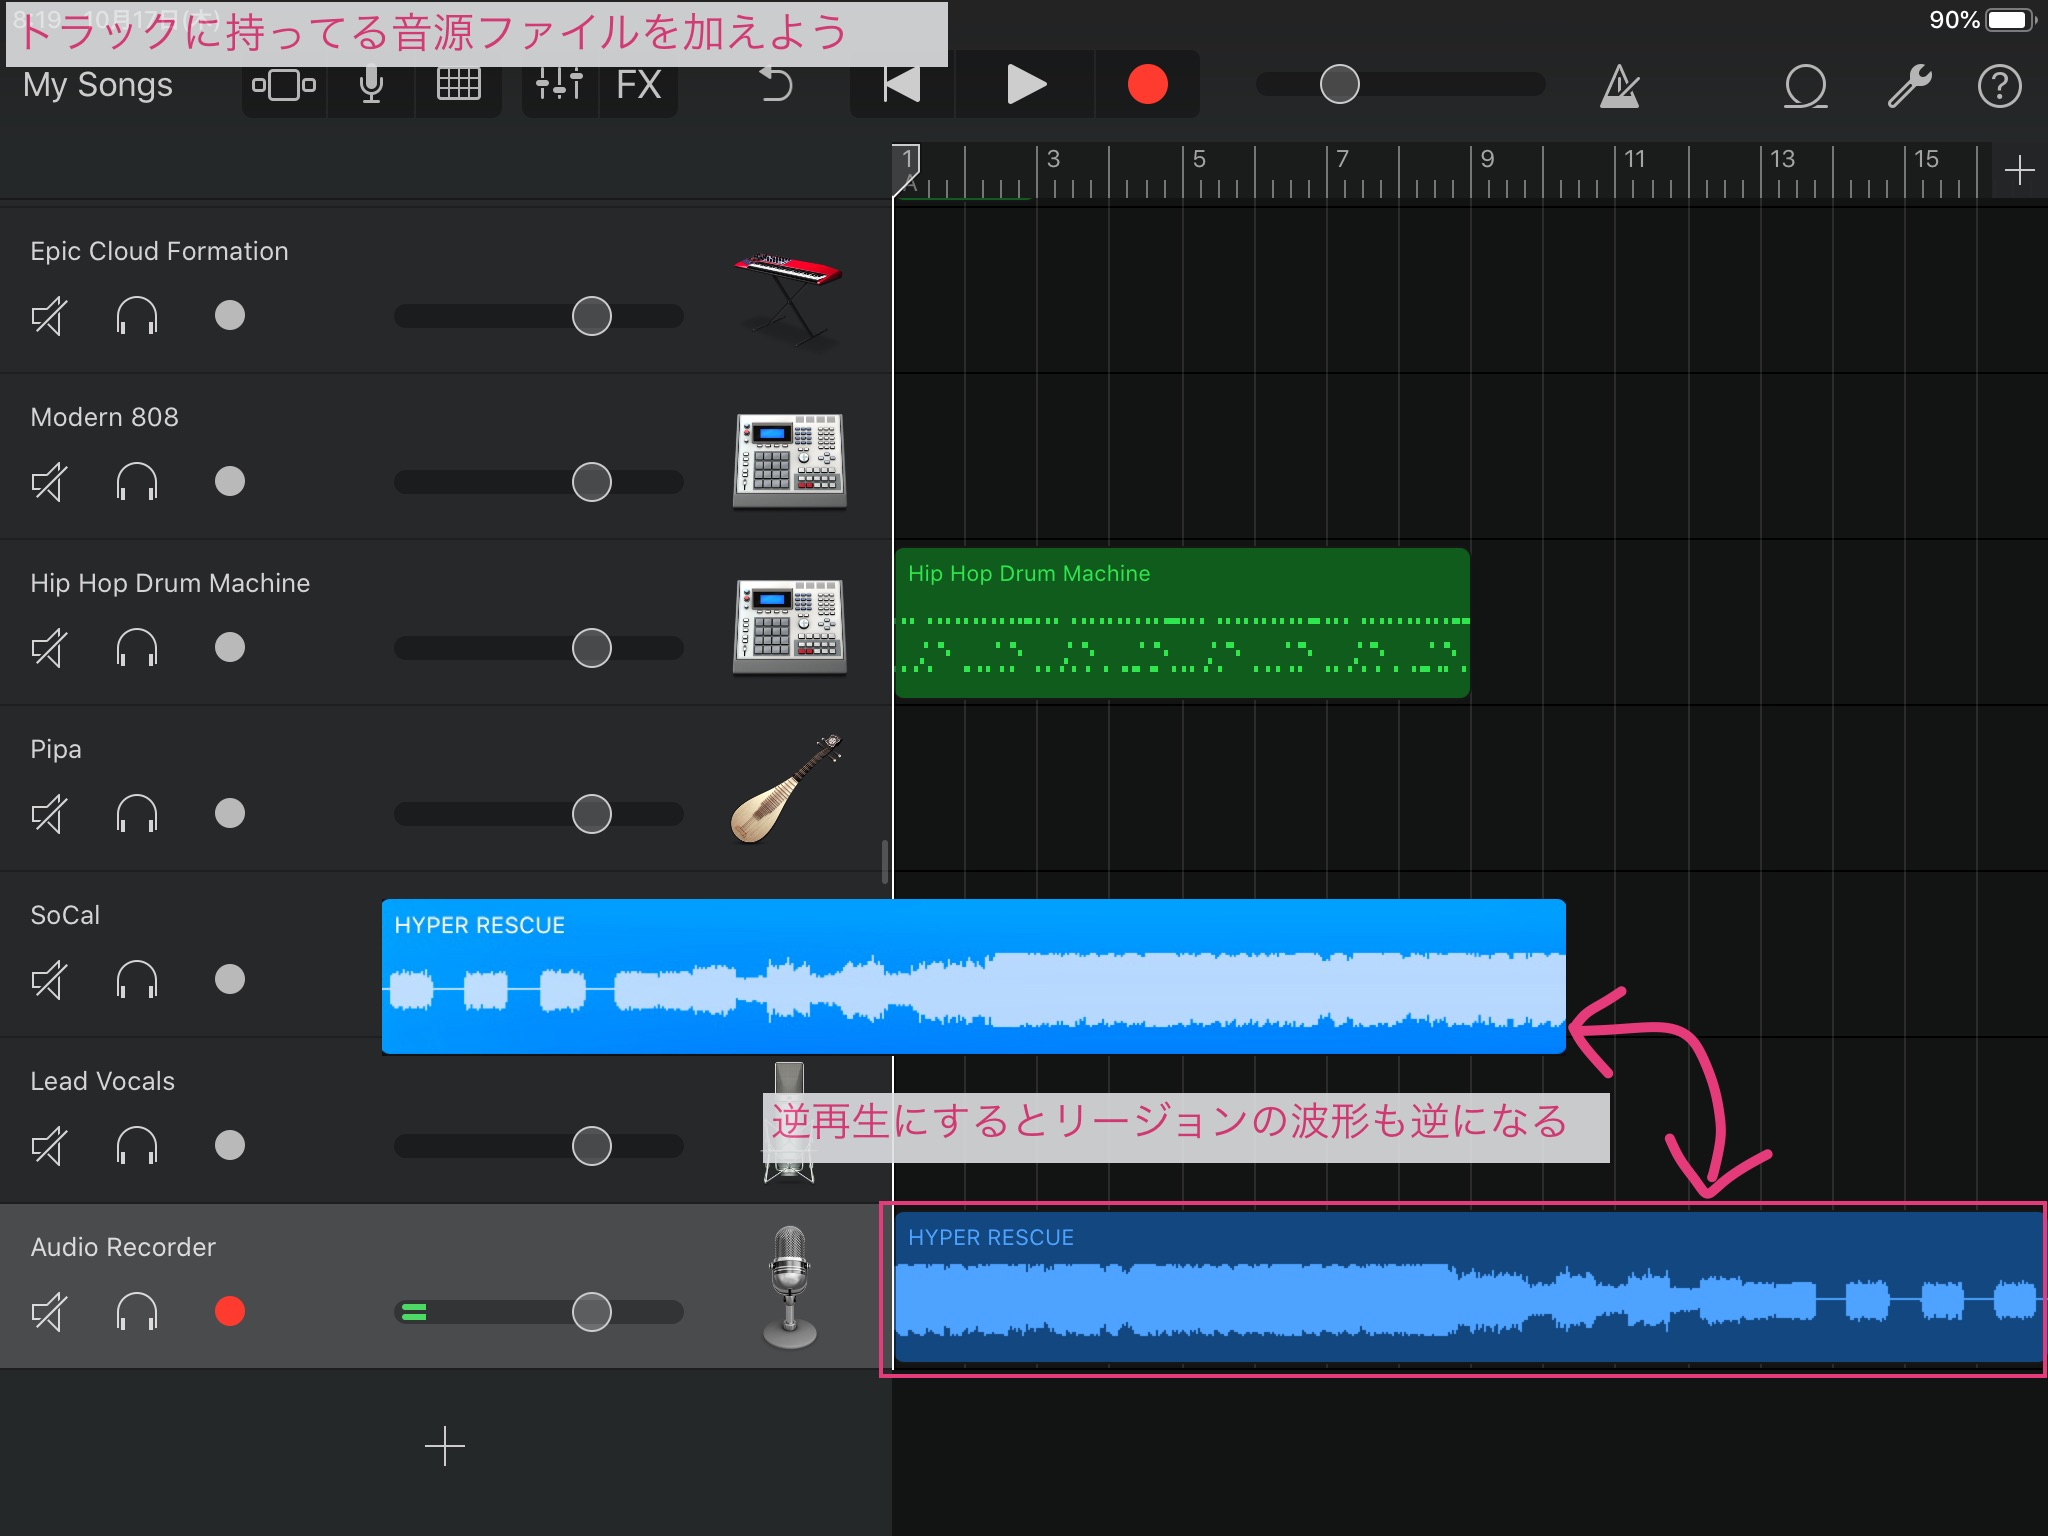The image size is (2048, 1536).
Task: Open the Live Loops grid button
Action: pyautogui.click(x=459, y=86)
